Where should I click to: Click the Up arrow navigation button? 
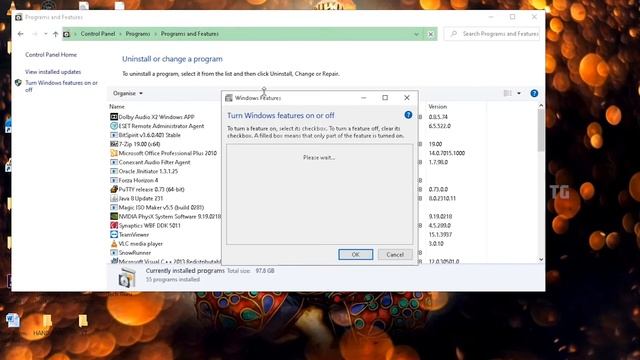pyautogui.click(x=56, y=34)
